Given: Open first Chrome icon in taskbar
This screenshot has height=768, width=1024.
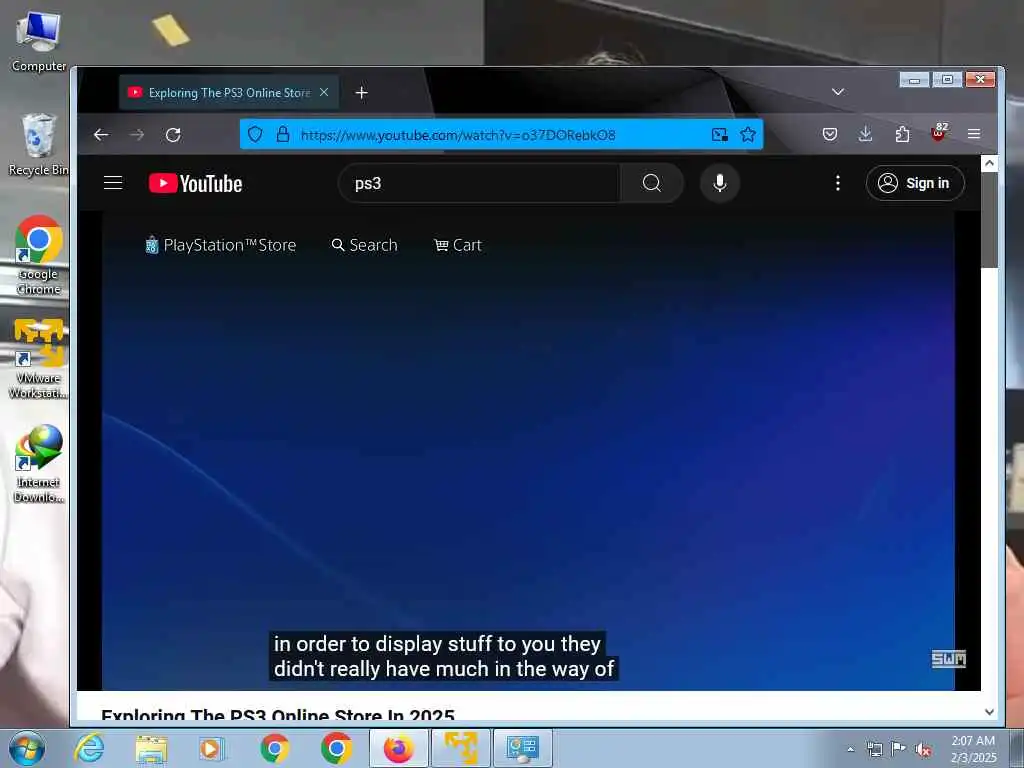Looking at the screenshot, I should point(274,748).
